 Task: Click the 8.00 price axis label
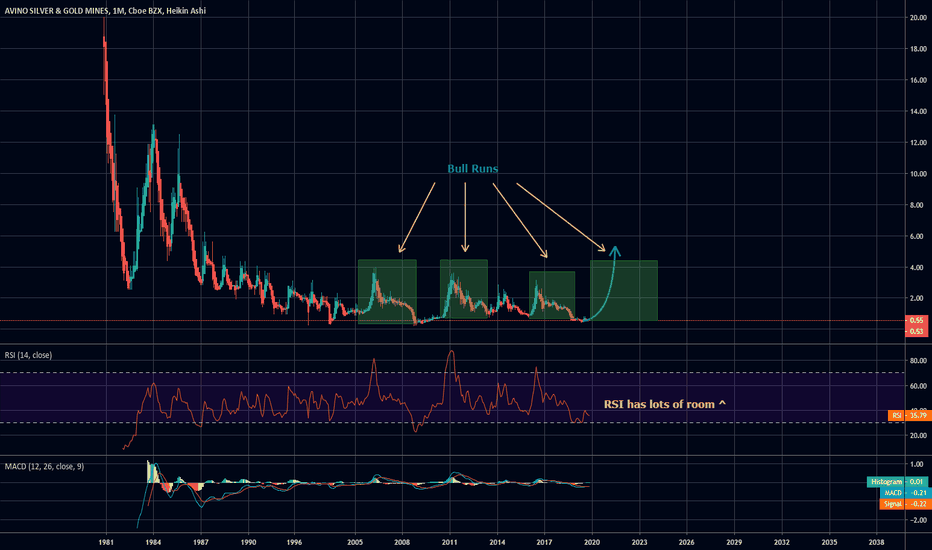point(918,205)
